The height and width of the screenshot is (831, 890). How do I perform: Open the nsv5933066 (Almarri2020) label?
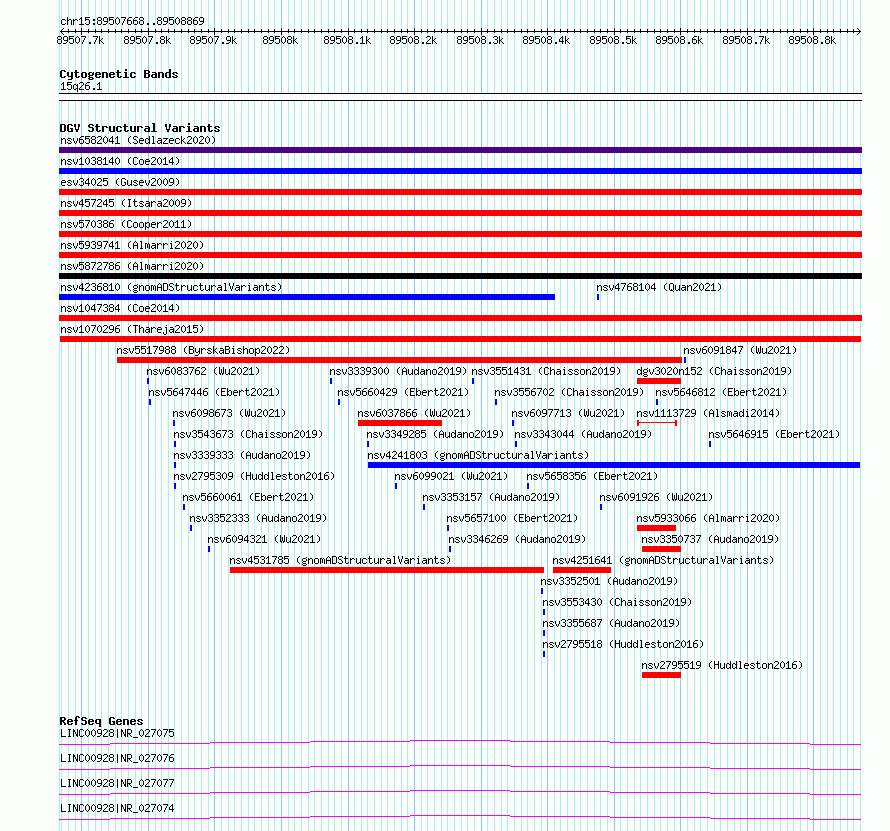click(x=708, y=518)
